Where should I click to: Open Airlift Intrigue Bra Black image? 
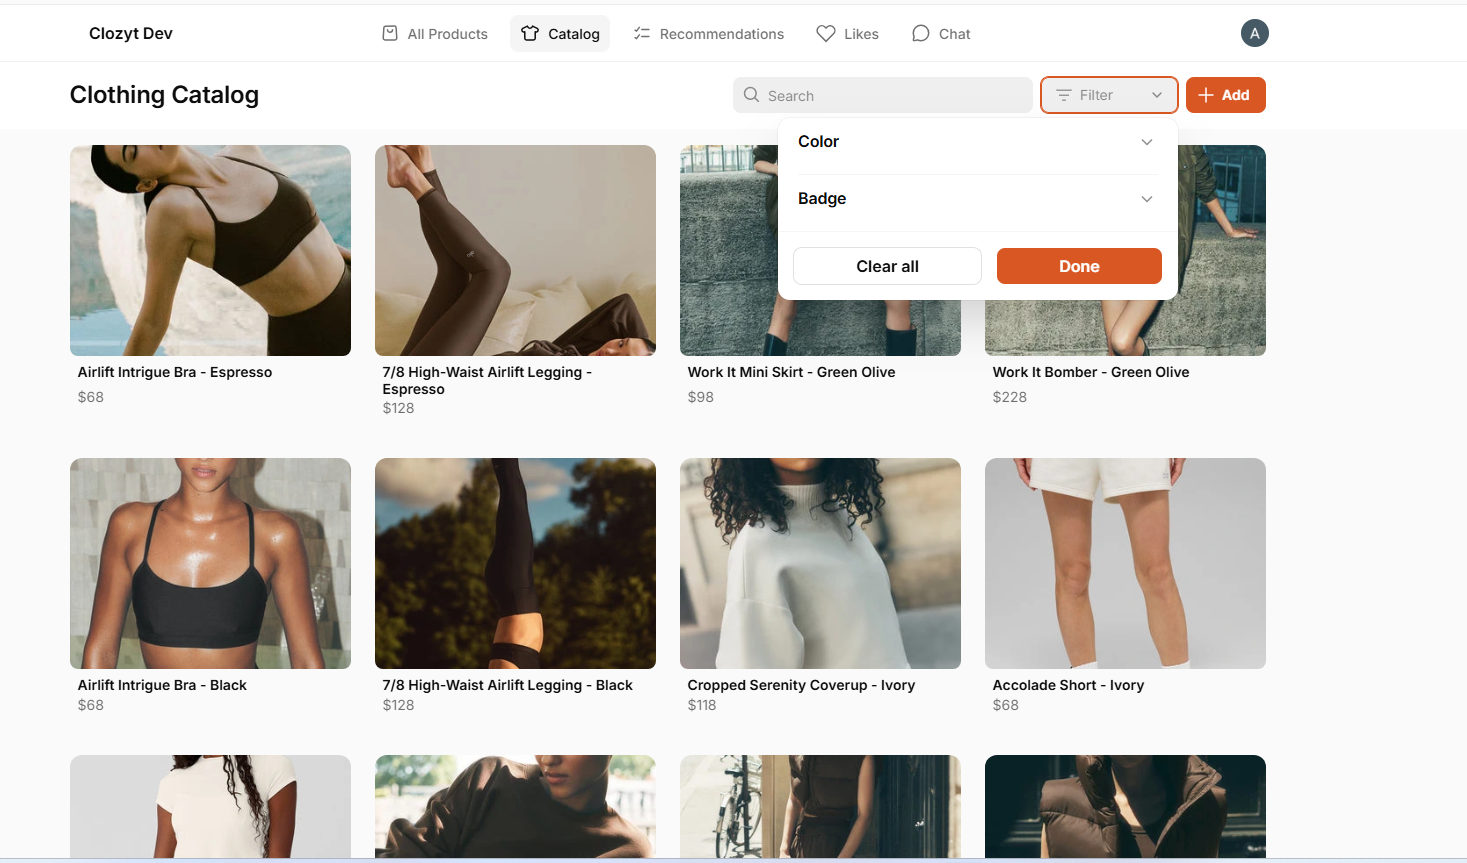click(210, 563)
